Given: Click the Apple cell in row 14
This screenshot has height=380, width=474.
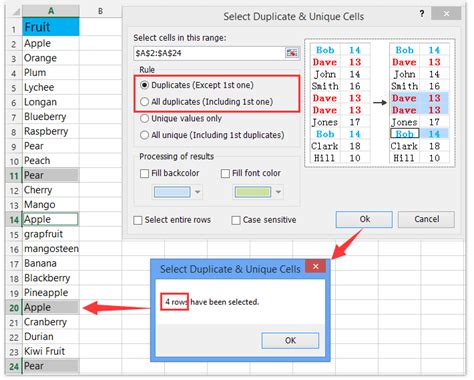Looking at the screenshot, I should click(x=51, y=219).
